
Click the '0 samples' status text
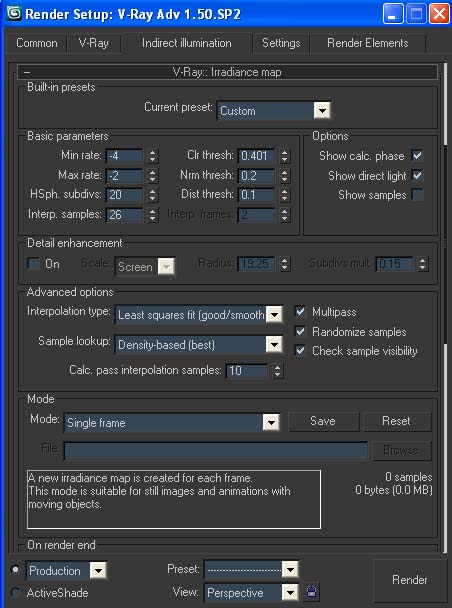(409, 477)
